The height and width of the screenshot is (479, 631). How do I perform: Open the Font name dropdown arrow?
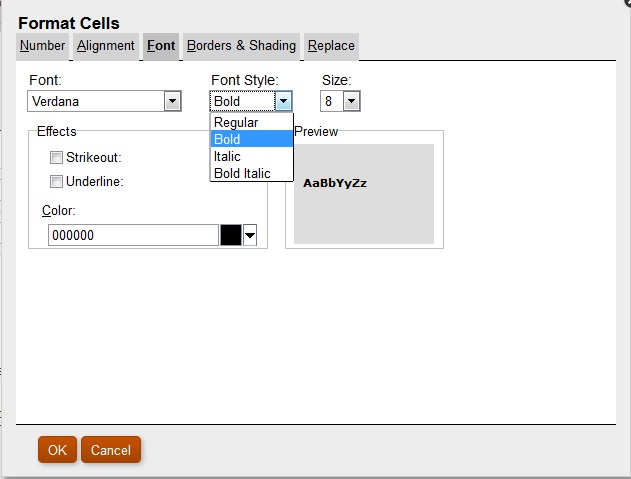172,101
